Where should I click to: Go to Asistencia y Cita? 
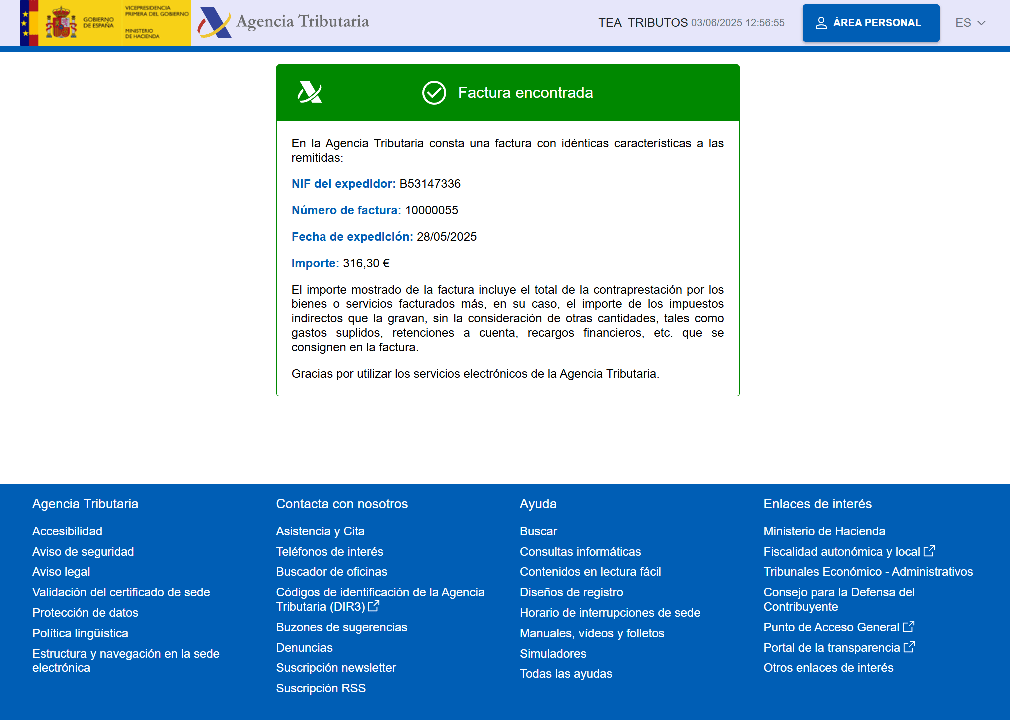[320, 531]
